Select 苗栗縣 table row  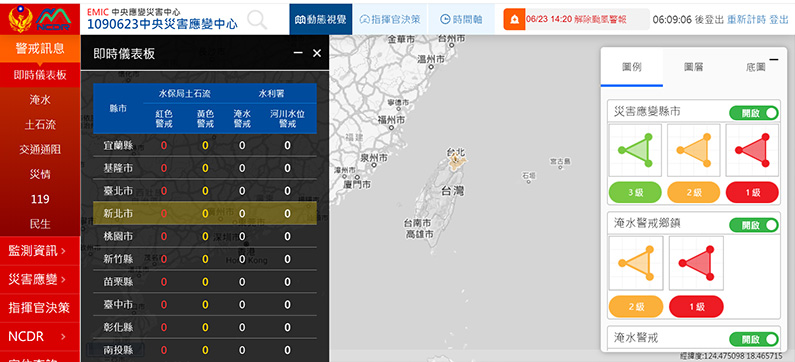pos(205,282)
